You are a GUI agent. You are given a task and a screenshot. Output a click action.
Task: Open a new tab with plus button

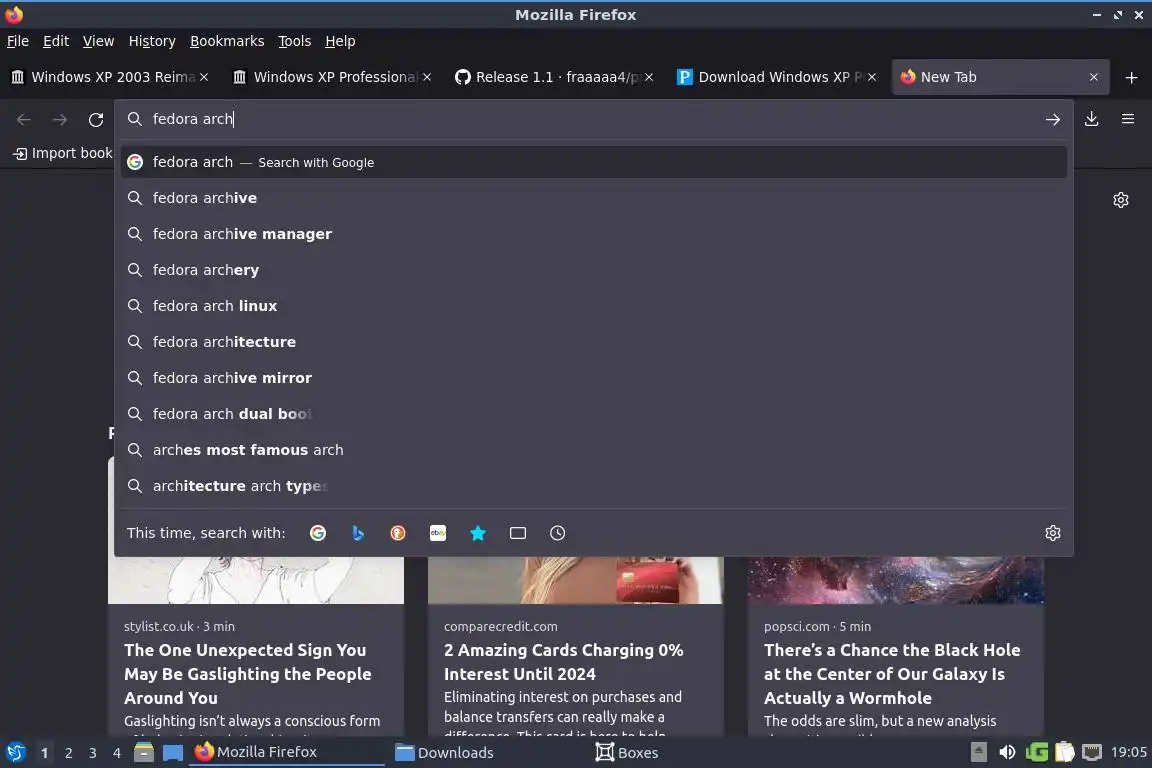coord(1131,77)
